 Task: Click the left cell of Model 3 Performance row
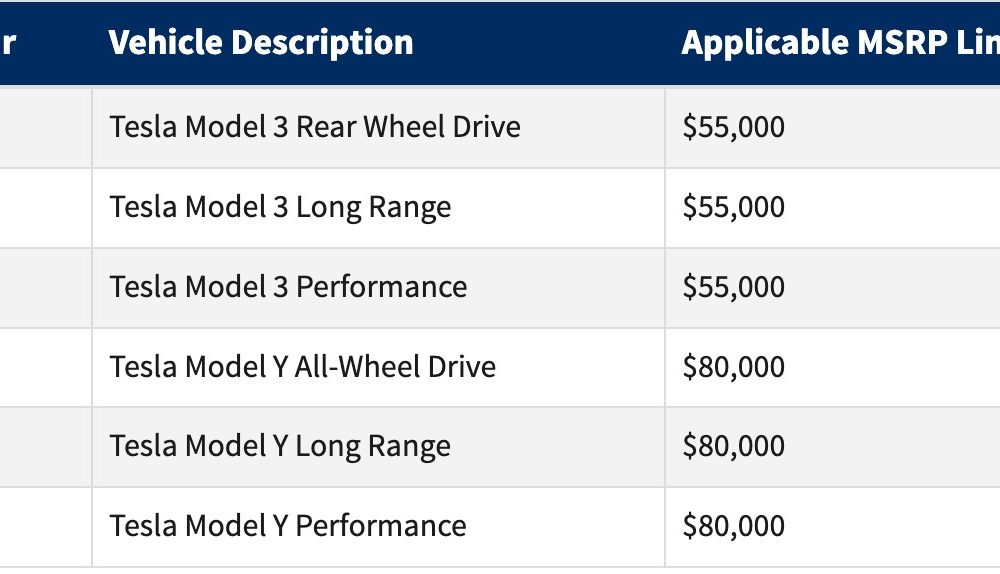tap(46, 288)
